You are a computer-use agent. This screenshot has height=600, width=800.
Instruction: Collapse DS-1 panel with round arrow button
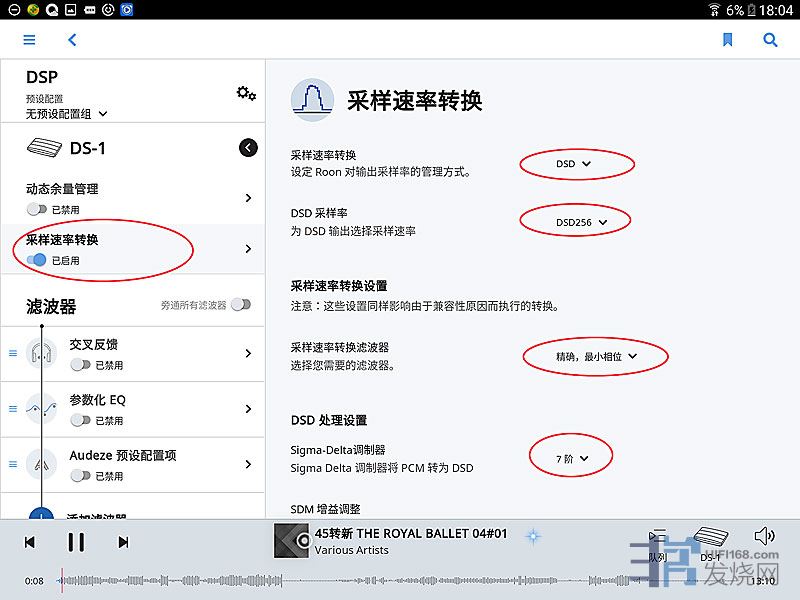pos(248,148)
